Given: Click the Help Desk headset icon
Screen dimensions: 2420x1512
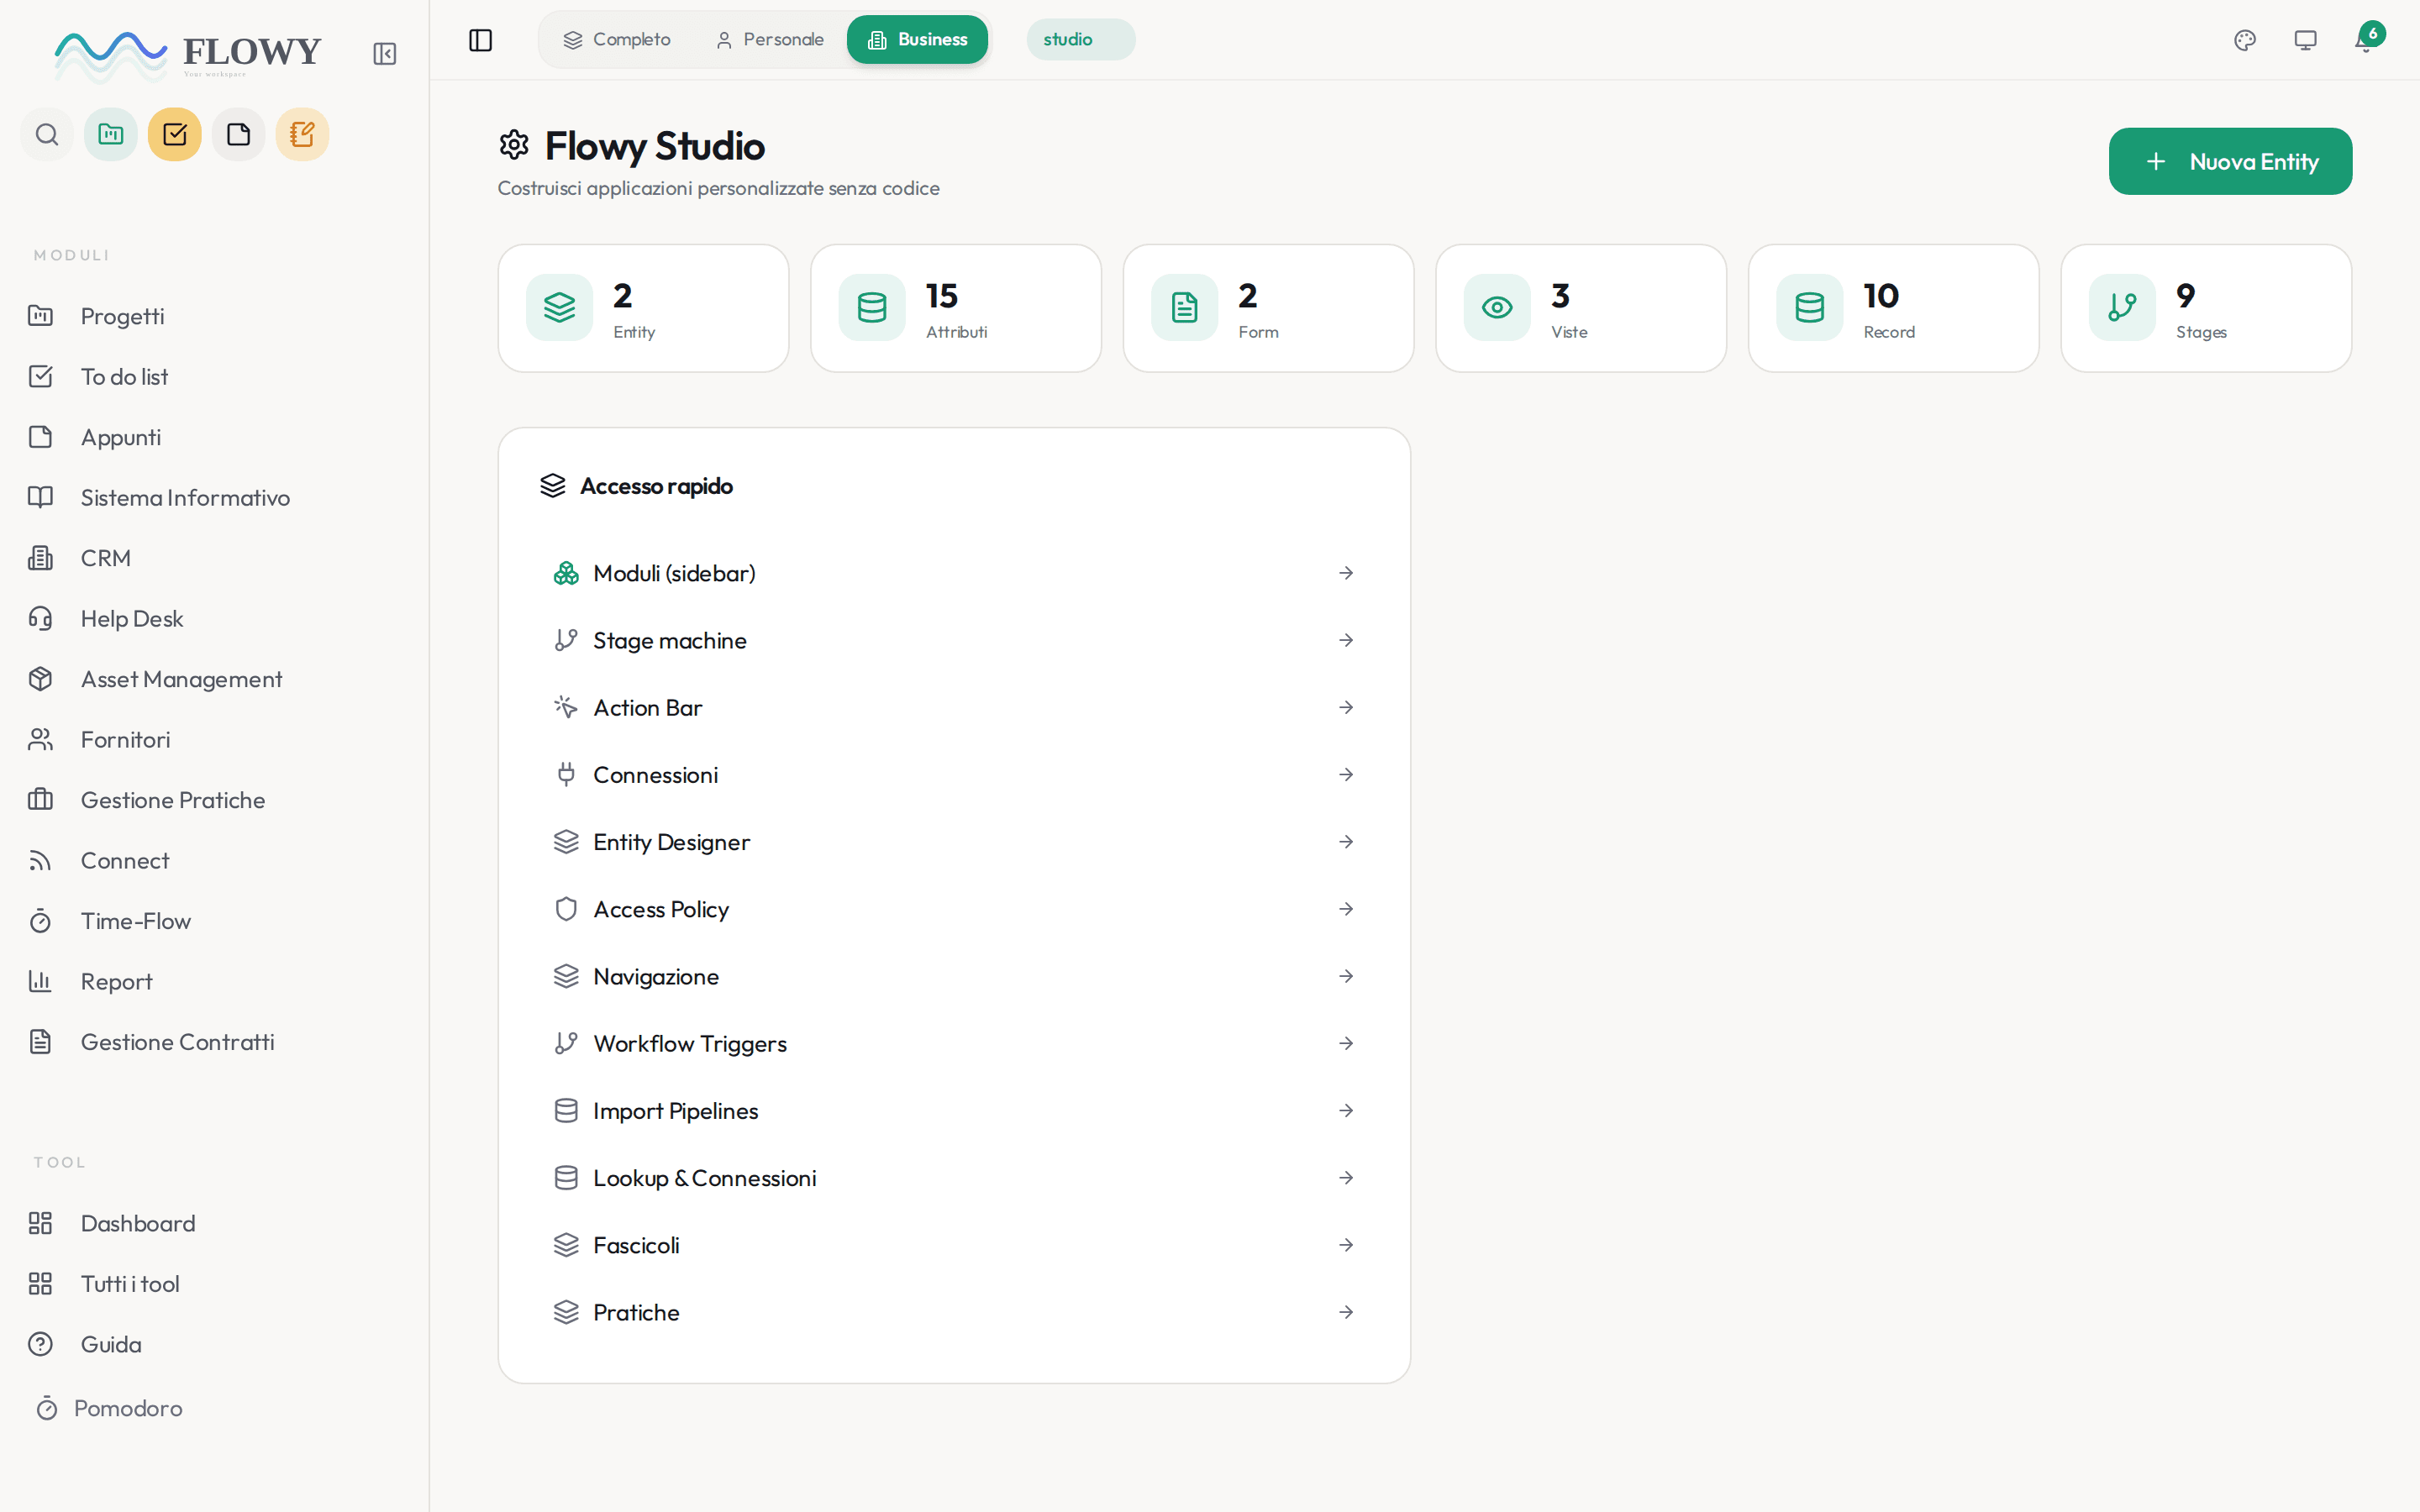Looking at the screenshot, I should [x=40, y=619].
